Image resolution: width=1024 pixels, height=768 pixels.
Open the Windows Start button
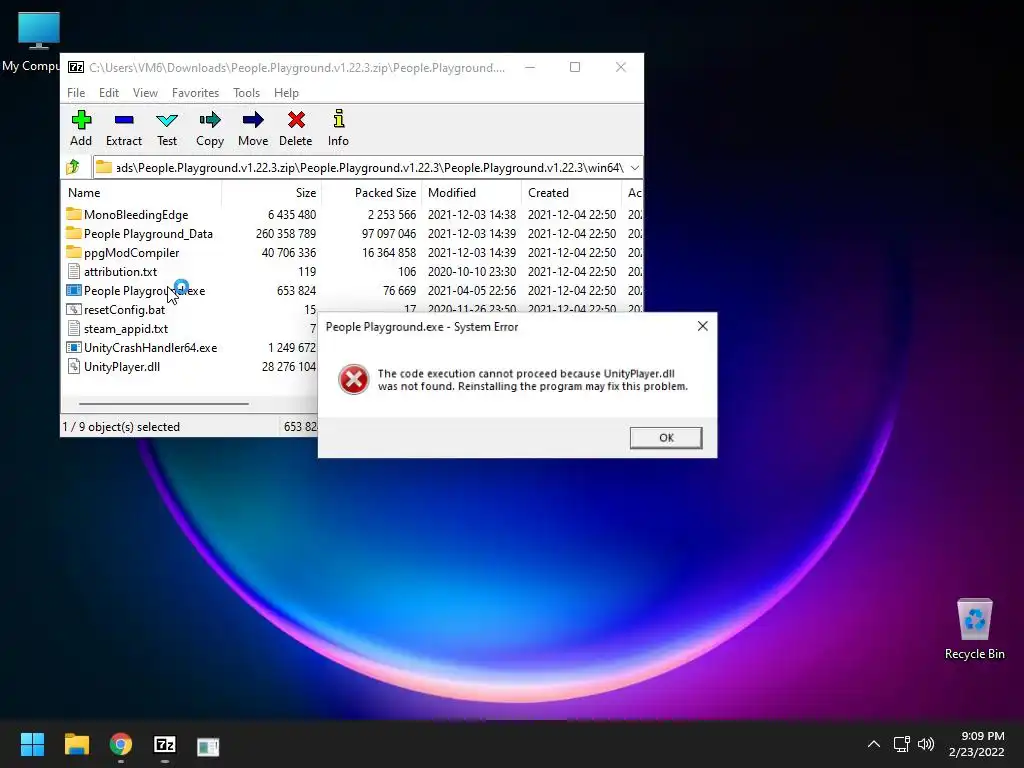click(32, 744)
